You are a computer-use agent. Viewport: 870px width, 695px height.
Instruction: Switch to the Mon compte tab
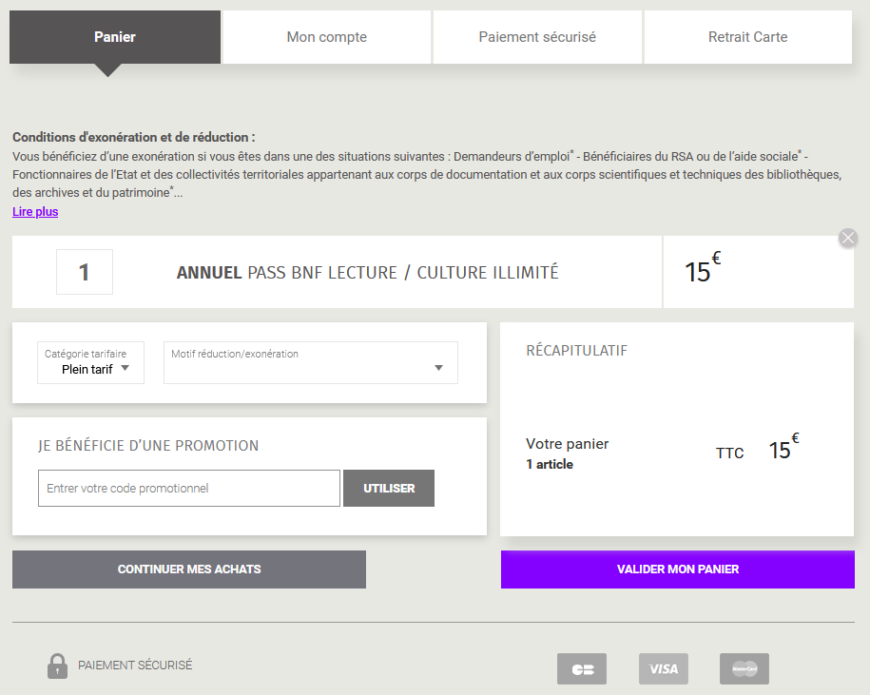point(327,38)
